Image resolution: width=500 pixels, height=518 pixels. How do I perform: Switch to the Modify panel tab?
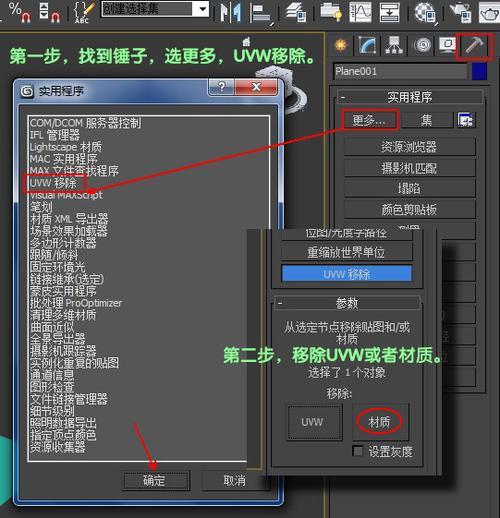coord(367,45)
